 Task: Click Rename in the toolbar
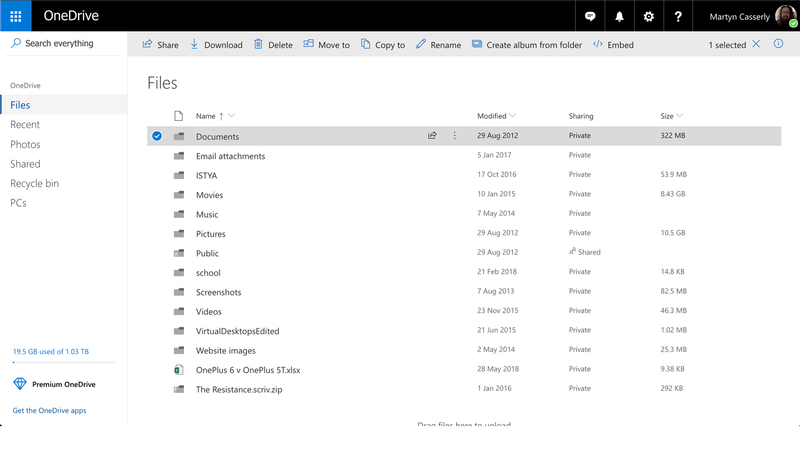coord(438,44)
